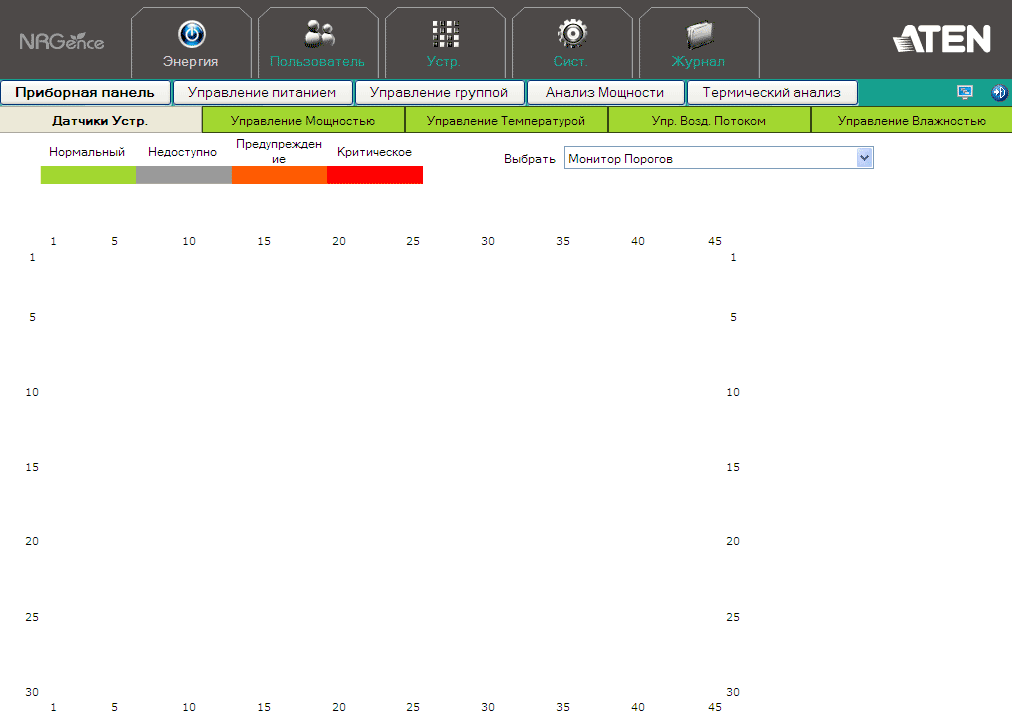Click the red Критическое legend swatch
This screenshot has height=716, width=1012.
click(x=375, y=175)
